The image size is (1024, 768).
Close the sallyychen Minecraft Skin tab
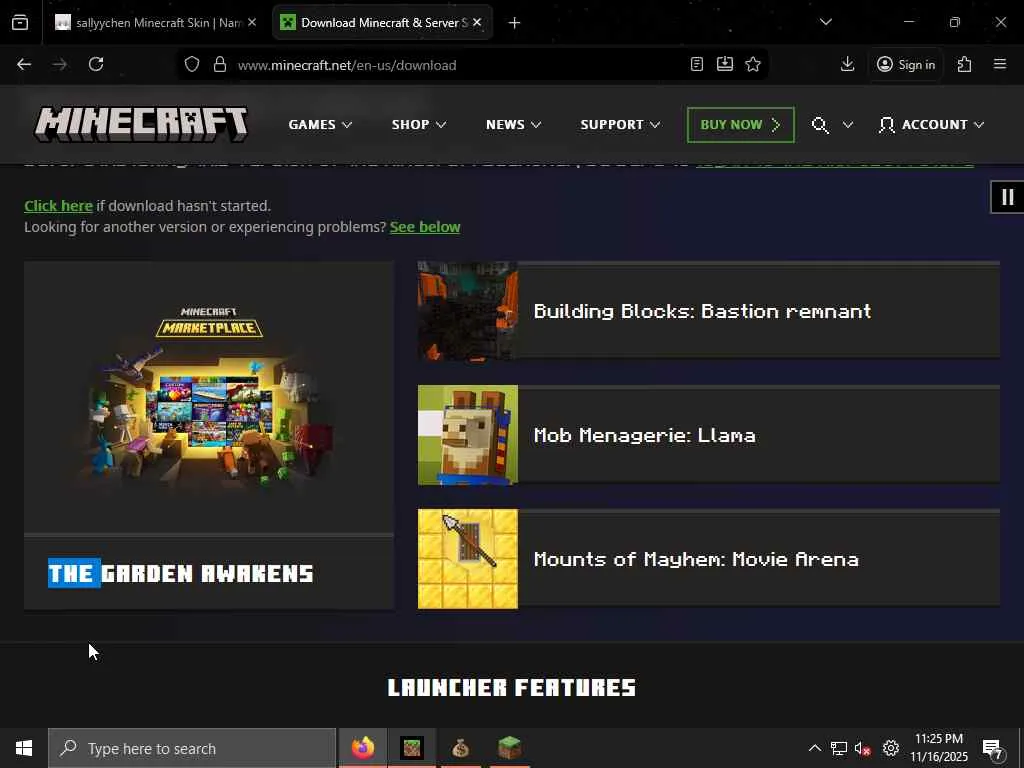[x=252, y=22]
